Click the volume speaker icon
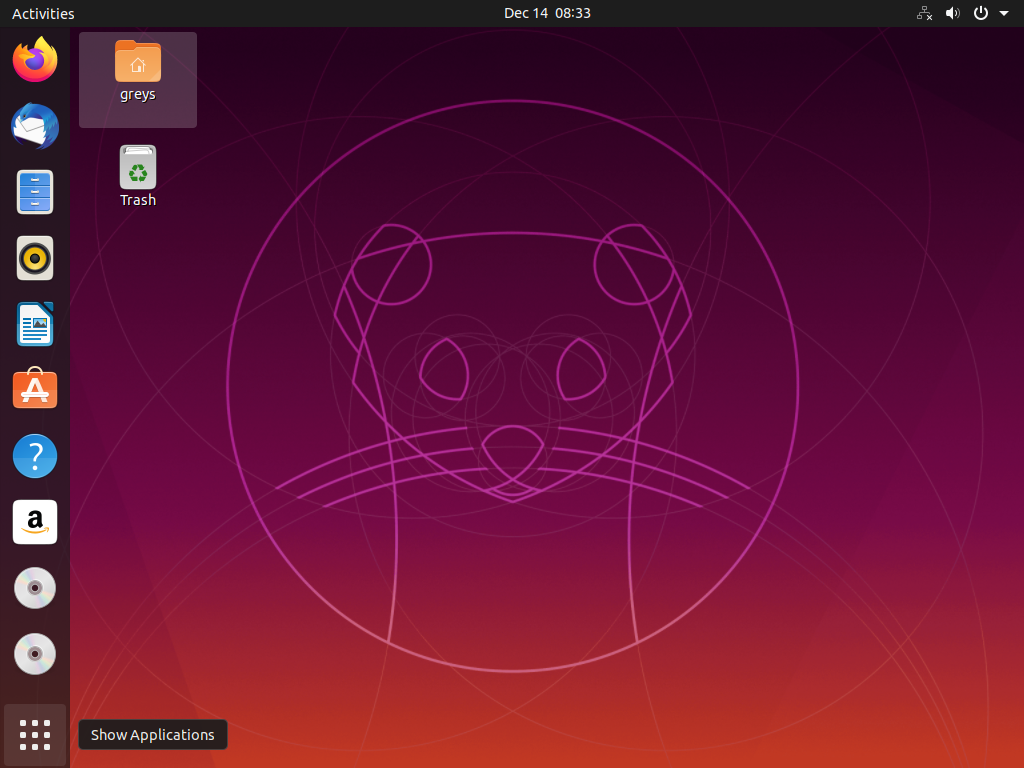1024x768 pixels. tap(953, 13)
